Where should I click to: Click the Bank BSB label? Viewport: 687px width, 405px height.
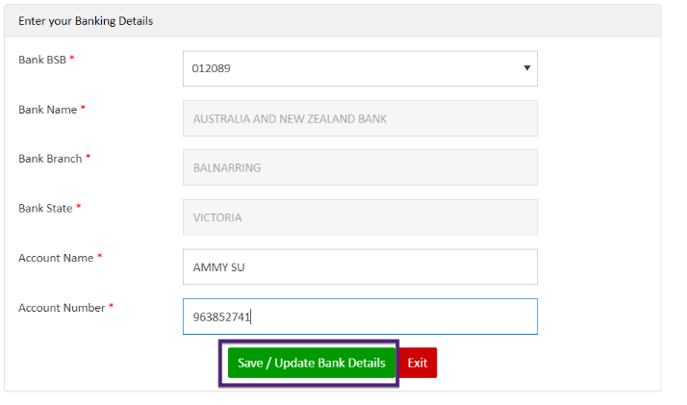(42, 60)
